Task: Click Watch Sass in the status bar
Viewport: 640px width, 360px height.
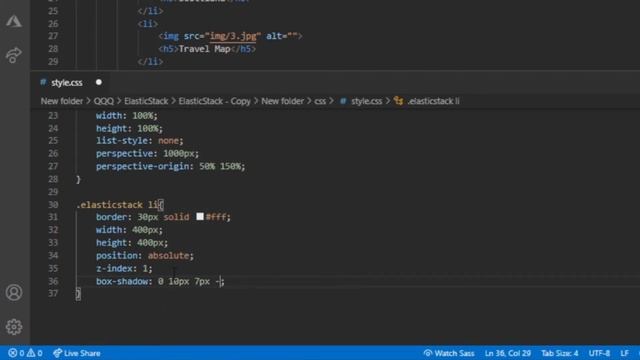Action: [449, 353]
